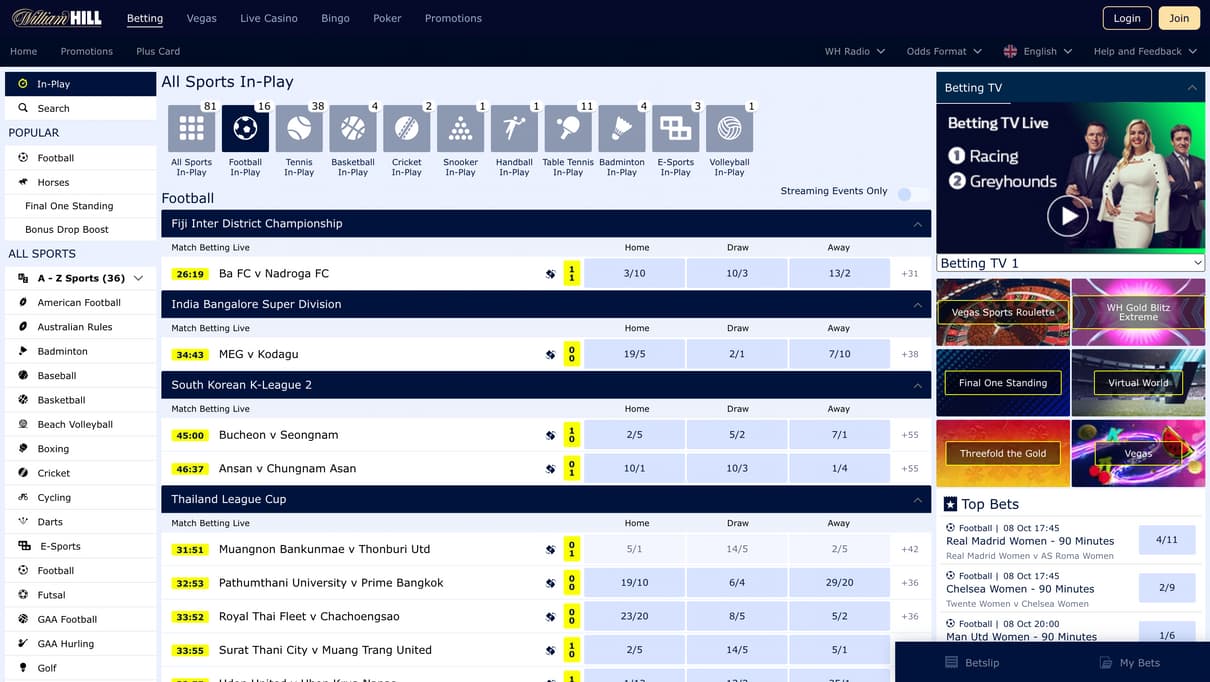Open the Betting TV 1 channel dropdown

[1070, 263]
